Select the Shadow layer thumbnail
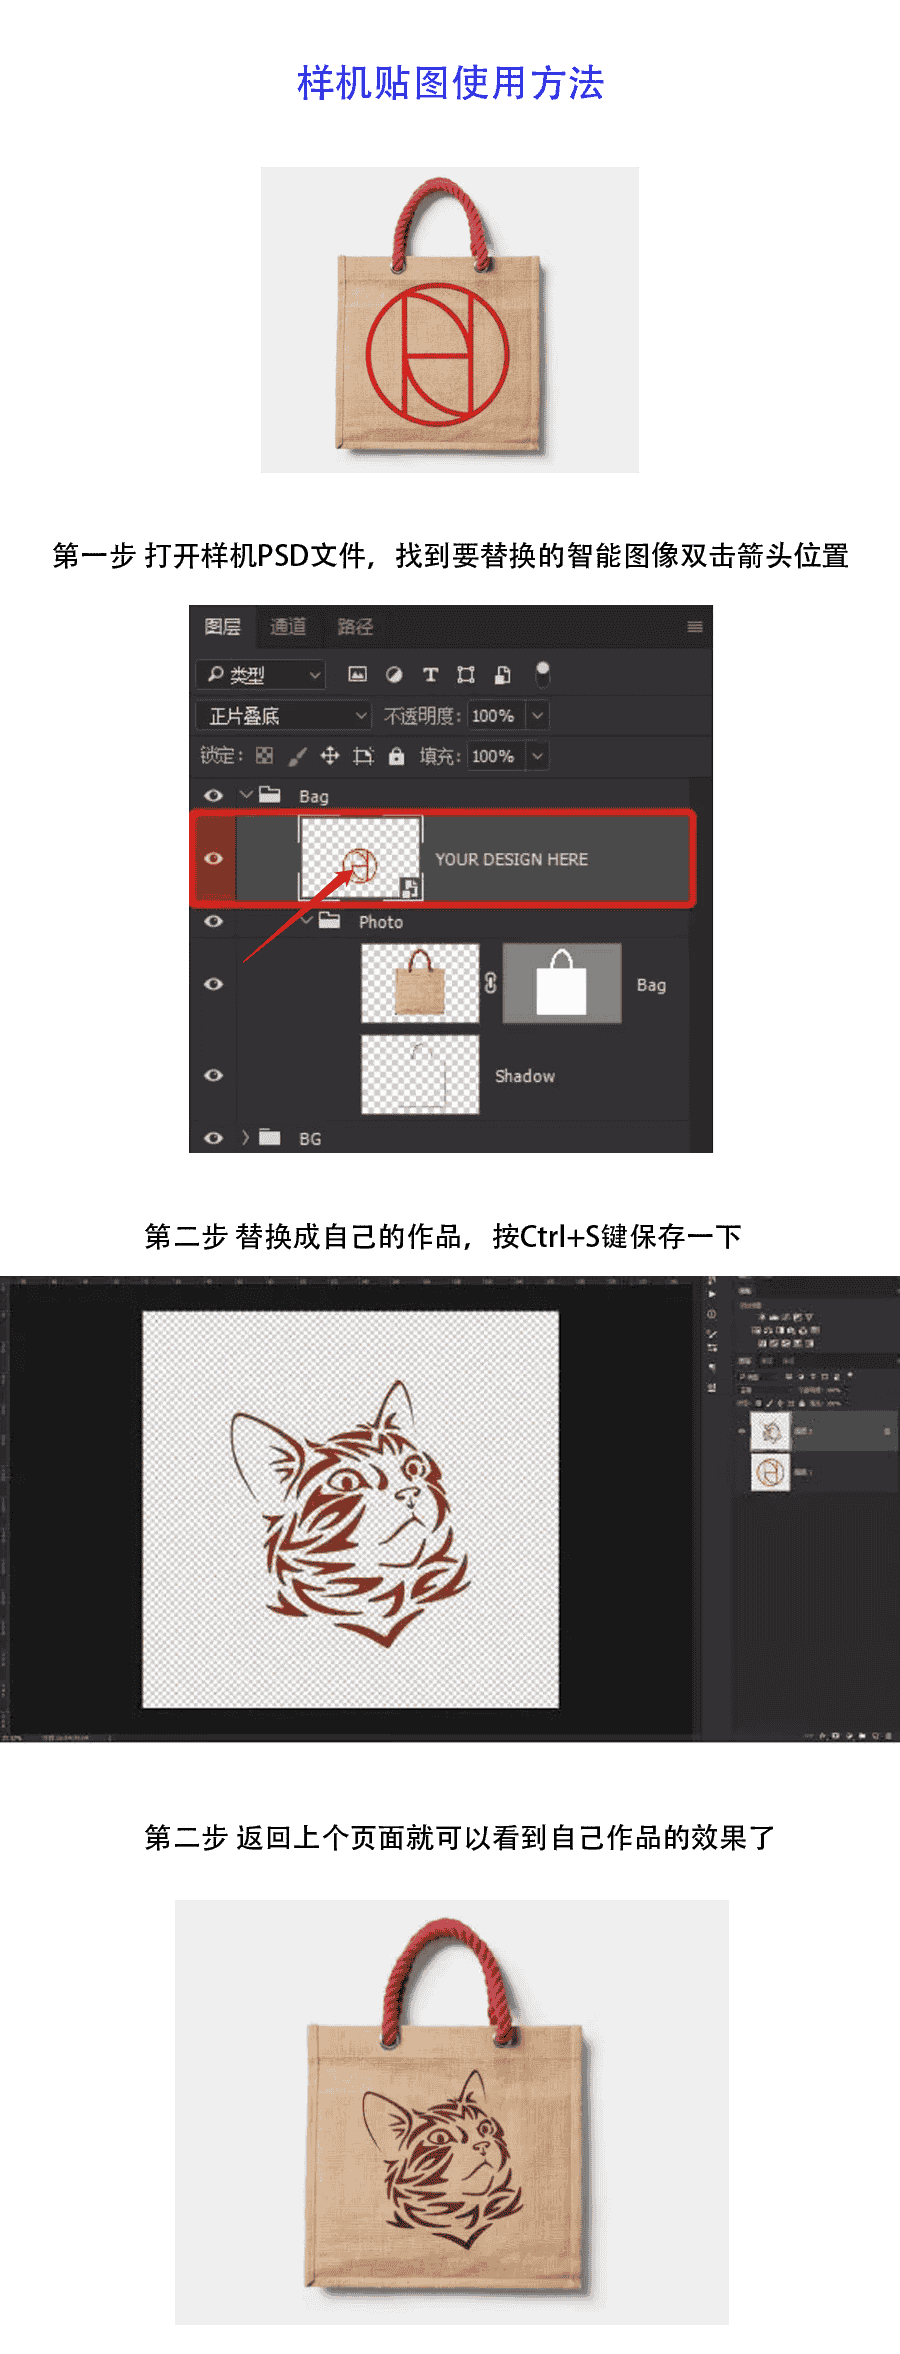Image resolution: width=900 pixels, height=2354 pixels. 420,1074
